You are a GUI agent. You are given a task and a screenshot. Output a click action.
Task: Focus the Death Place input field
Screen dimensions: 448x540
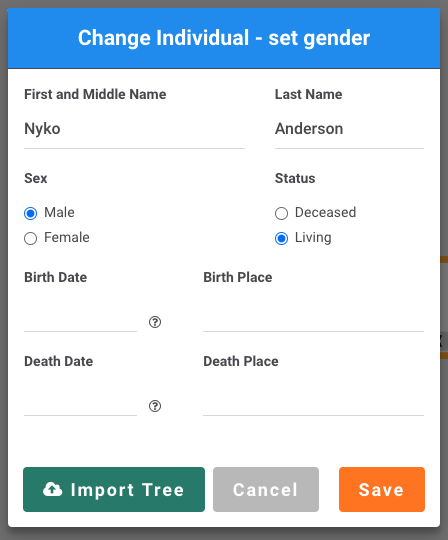tap(313, 401)
